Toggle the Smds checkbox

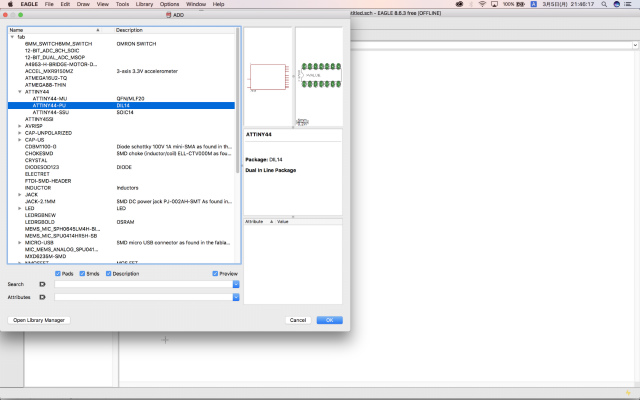pos(82,273)
